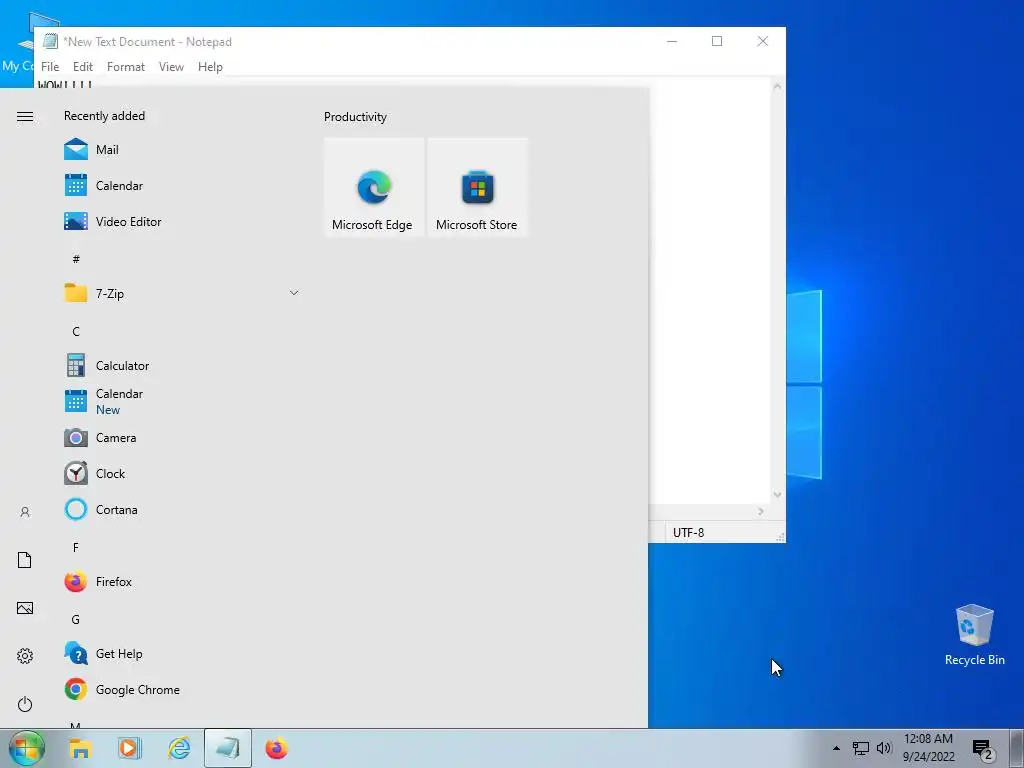Open Notepad Help menu
Image resolution: width=1024 pixels, height=768 pixels.
pos(210,67)
